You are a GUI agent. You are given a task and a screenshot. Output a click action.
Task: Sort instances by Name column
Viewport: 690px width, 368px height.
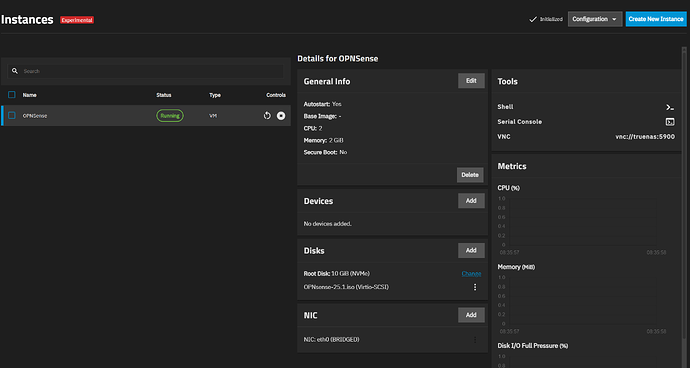click(x=29, y=95)
